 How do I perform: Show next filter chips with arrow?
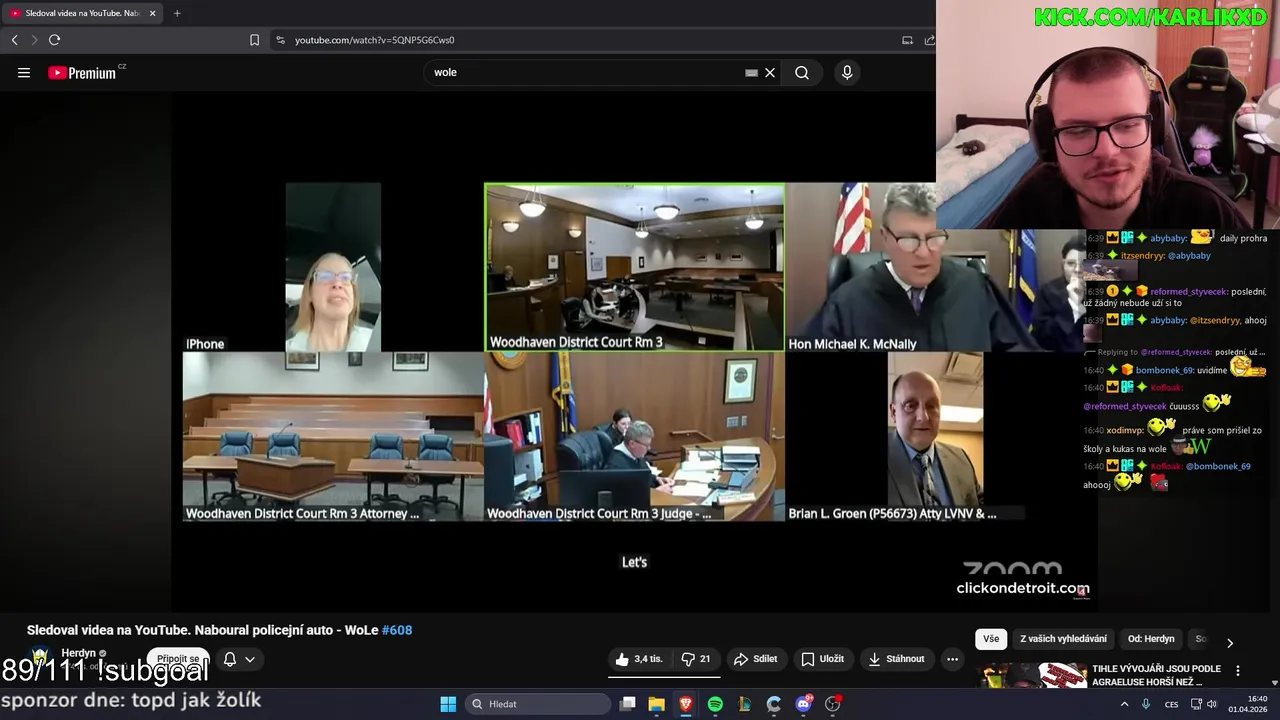pos(1230,642)
